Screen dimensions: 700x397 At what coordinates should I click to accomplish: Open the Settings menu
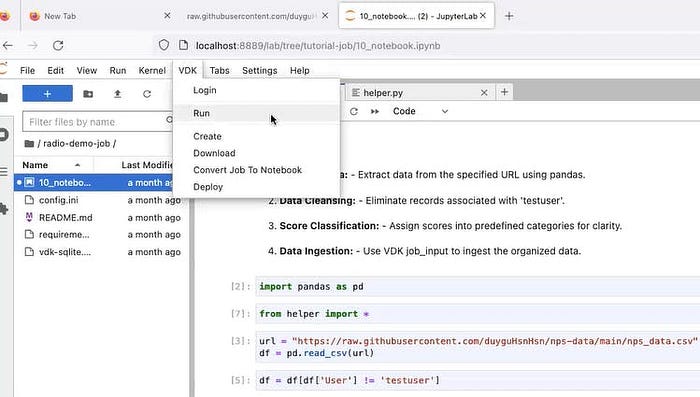pos(259,71)
